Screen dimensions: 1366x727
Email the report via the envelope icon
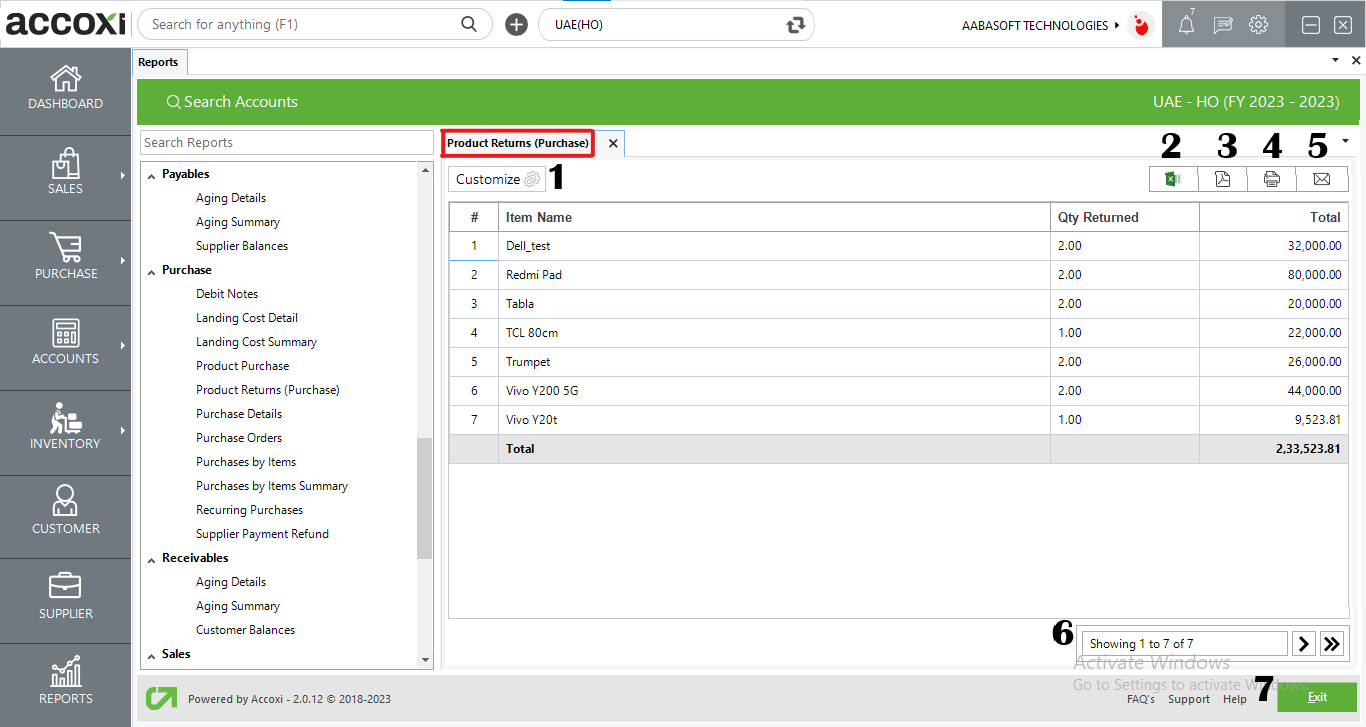(1321, 179)
